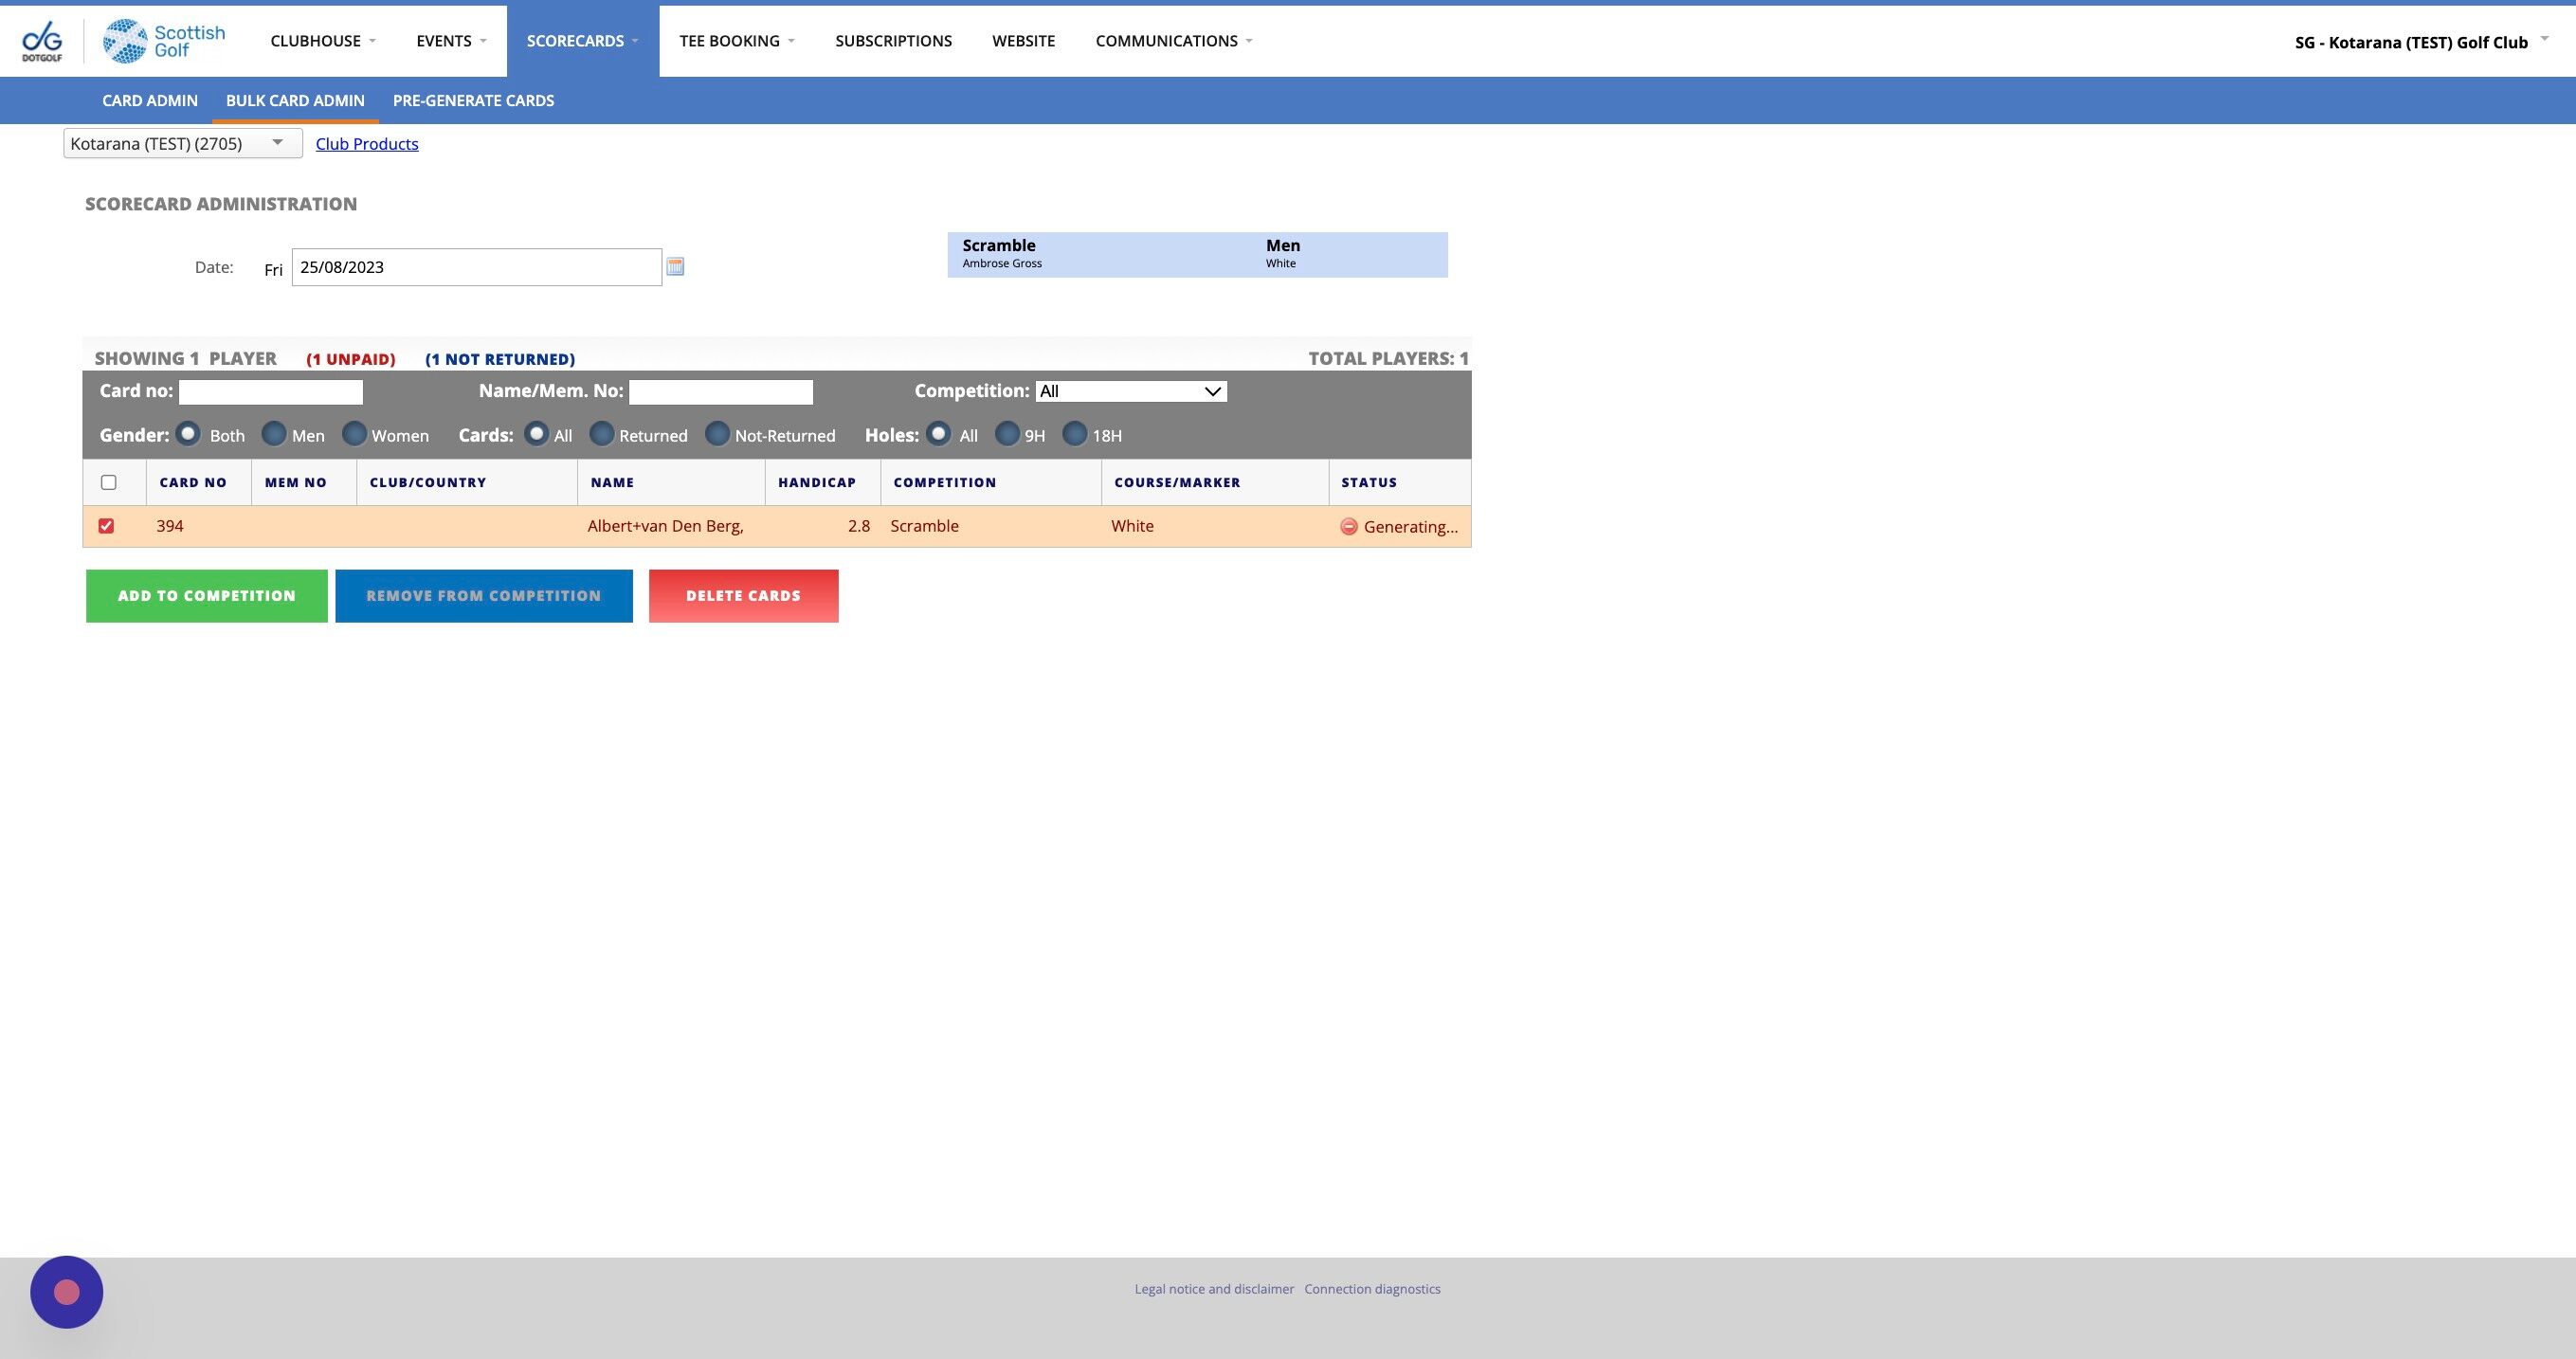This screenshot has width=2576, height=1359.
Task: Open the Competition filter dropdown
Action: pyautogui.click(x=1130, y=391)
